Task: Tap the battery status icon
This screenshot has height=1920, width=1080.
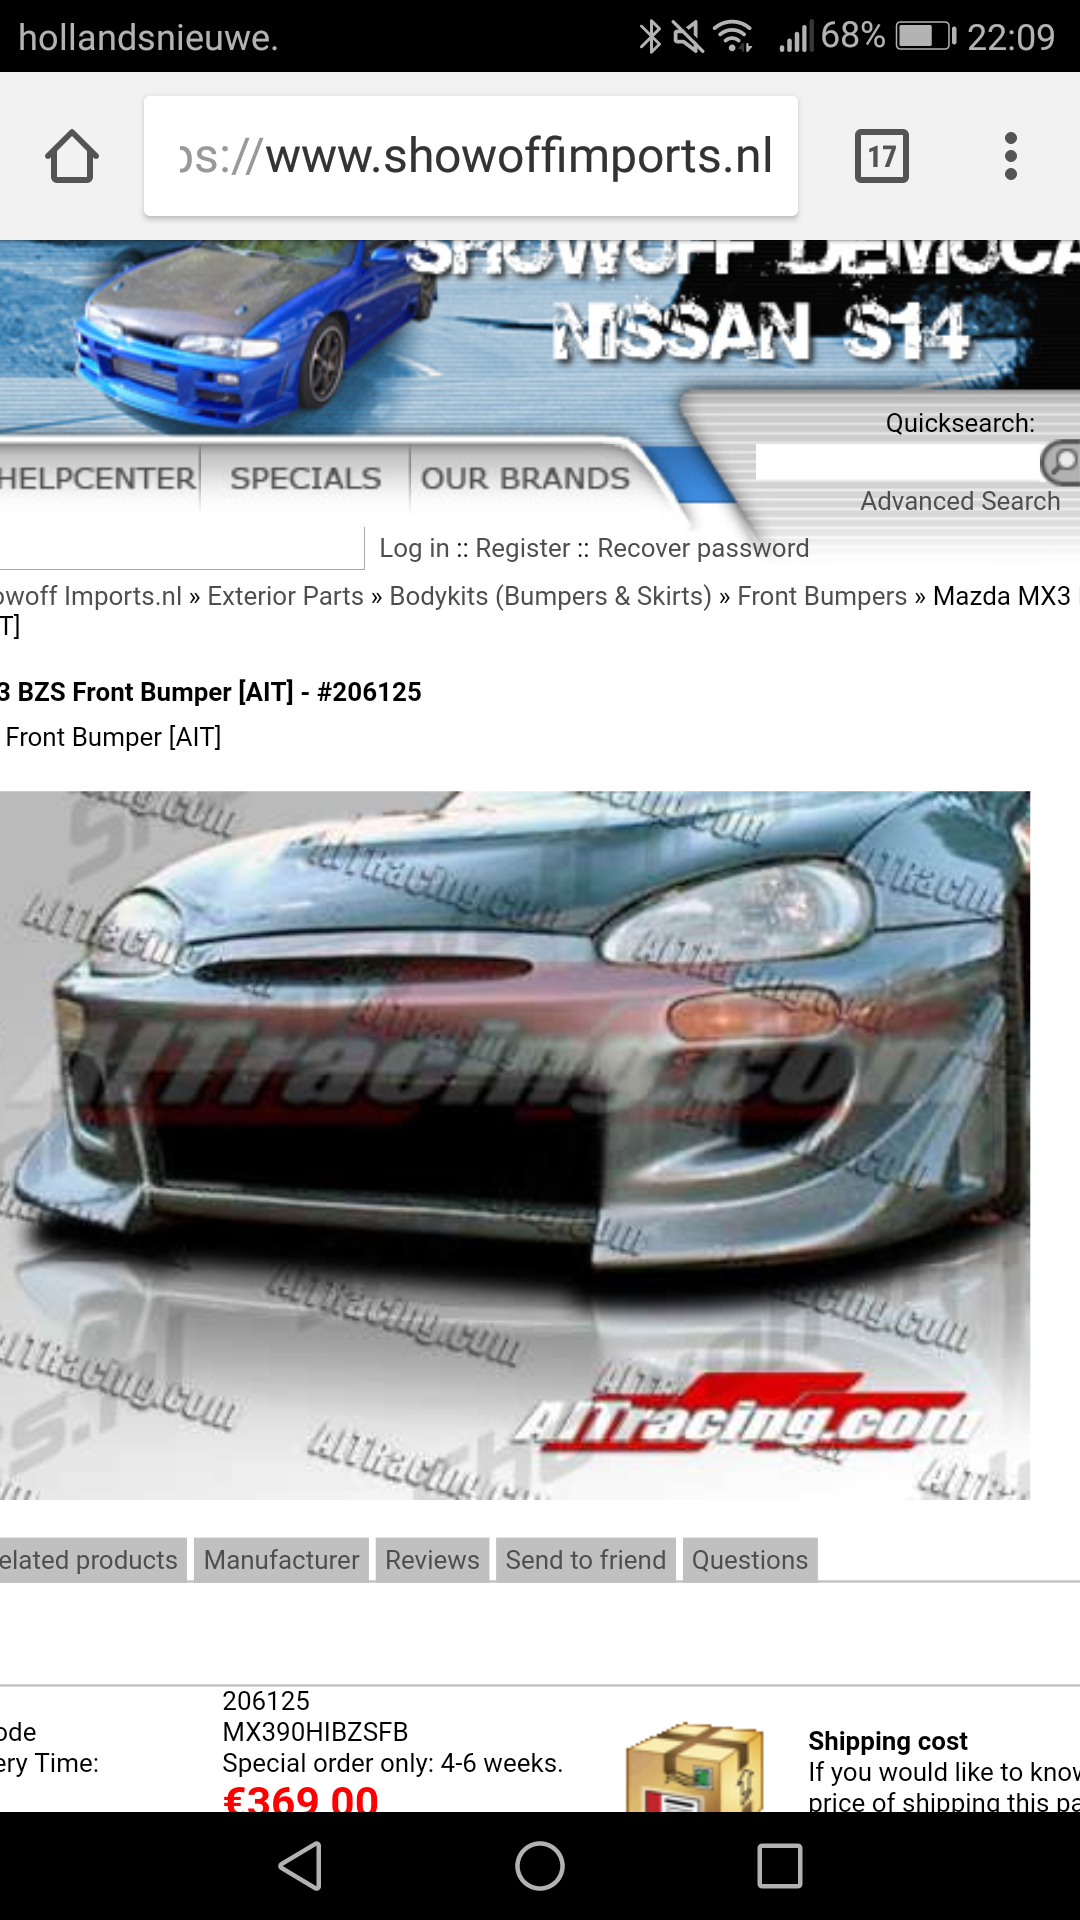Action: pyautogui.click(x=926, y=37)
